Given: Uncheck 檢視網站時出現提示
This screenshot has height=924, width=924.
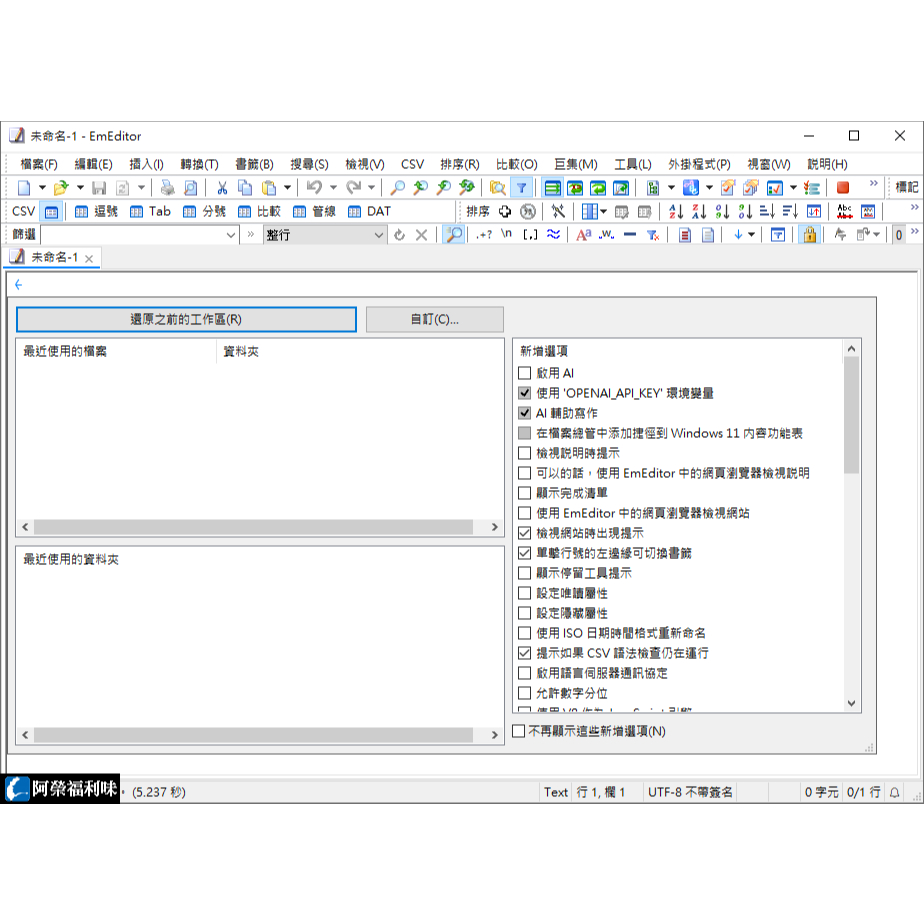Looking at the screenshot, I should [x=524, y=533].
